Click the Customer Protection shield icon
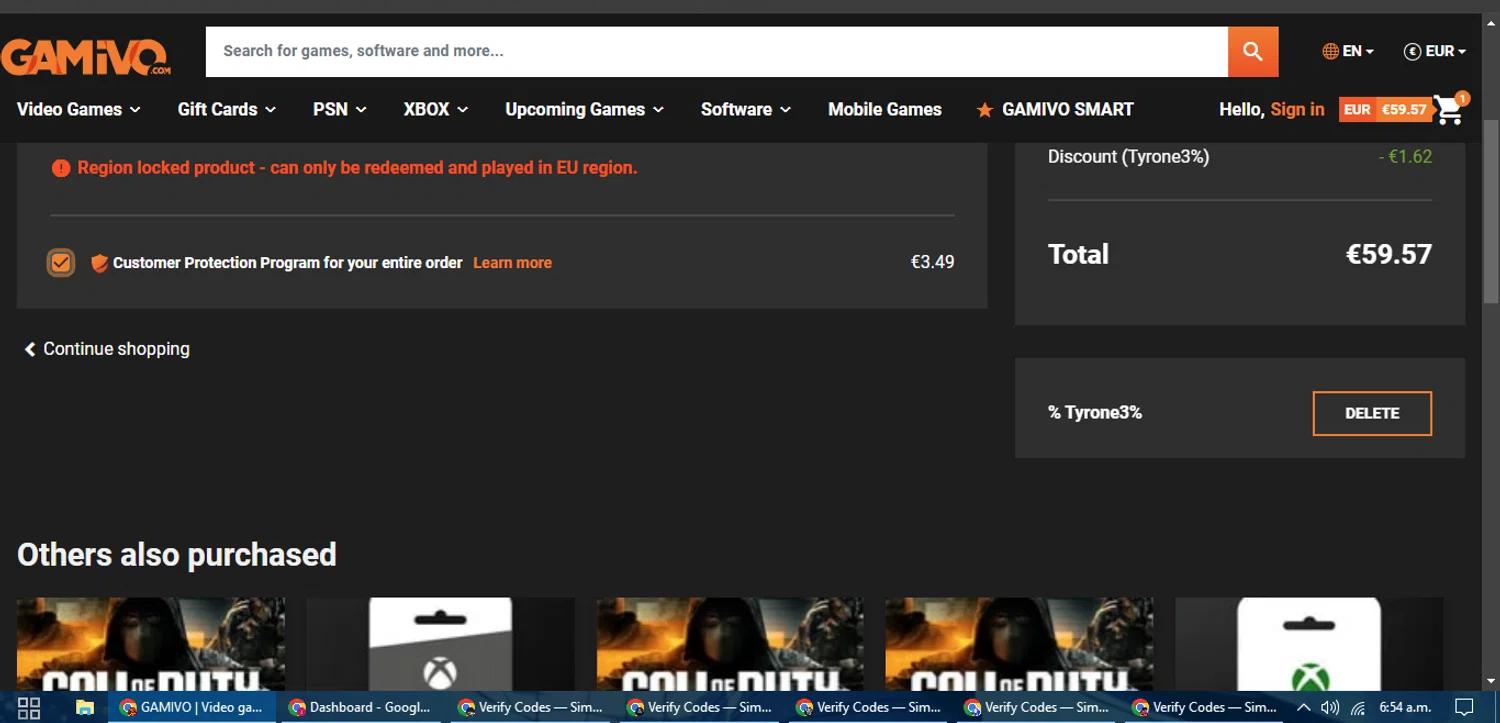1500x723 pixels. coord(99,263)
